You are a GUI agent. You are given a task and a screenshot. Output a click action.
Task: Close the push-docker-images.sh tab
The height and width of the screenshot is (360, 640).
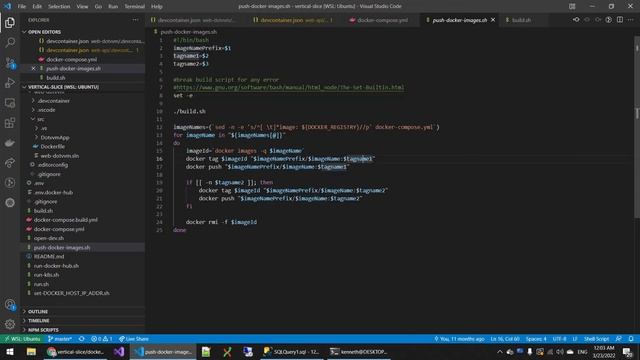click(x=493, y=20)
